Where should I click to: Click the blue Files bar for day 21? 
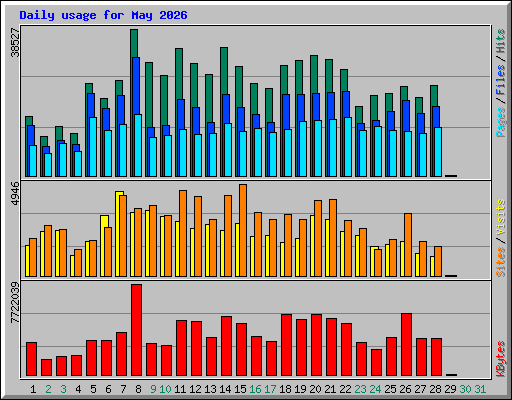pyautogui.click(x=331, y=106)
